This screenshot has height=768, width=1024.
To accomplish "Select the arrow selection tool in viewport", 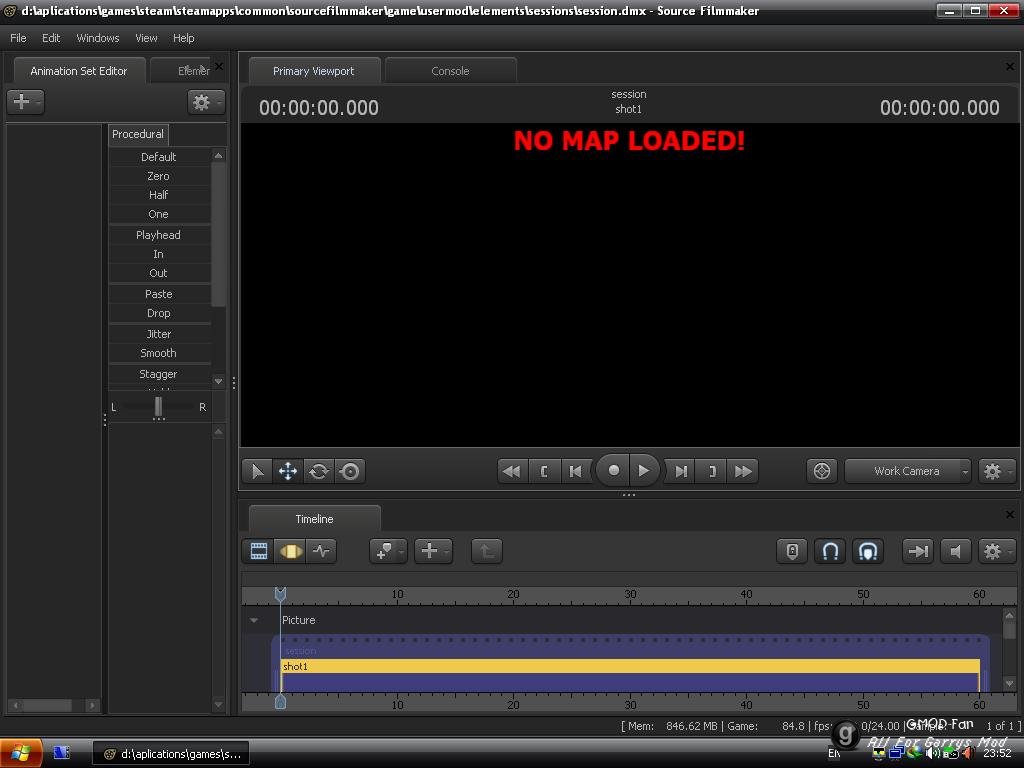I will point(257,471).
